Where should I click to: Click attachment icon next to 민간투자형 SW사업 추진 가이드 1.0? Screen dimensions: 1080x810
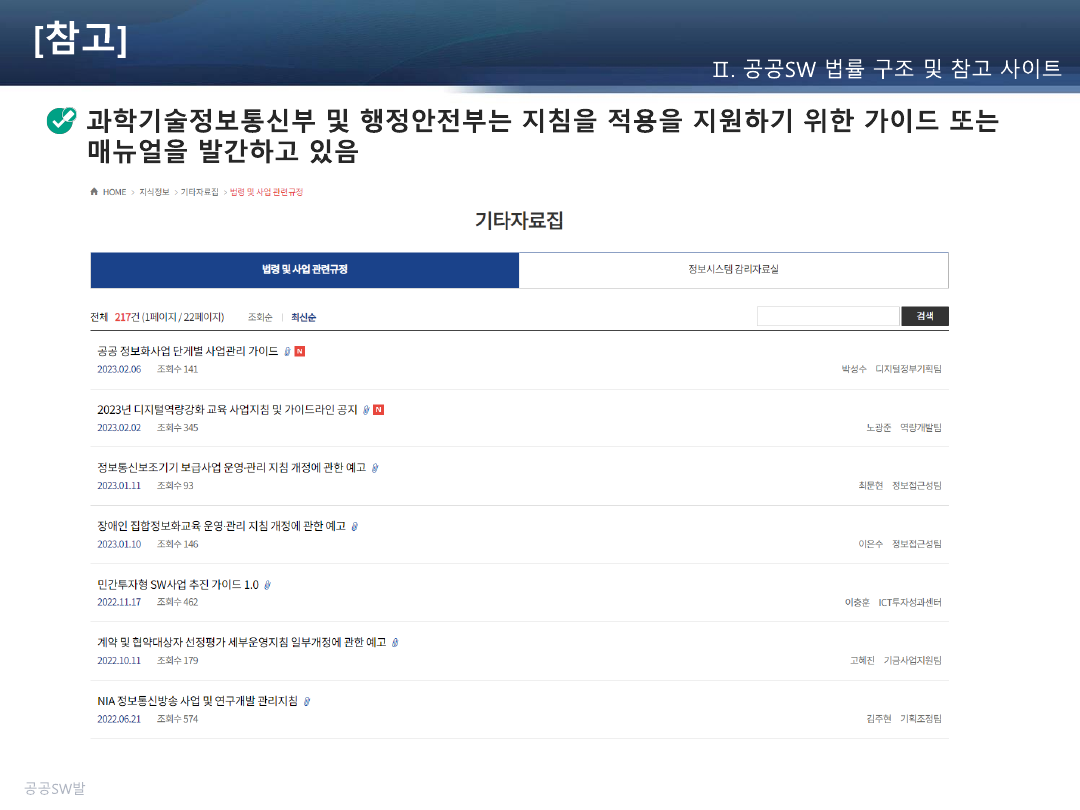pyautogui.click(x=267, y=585)
